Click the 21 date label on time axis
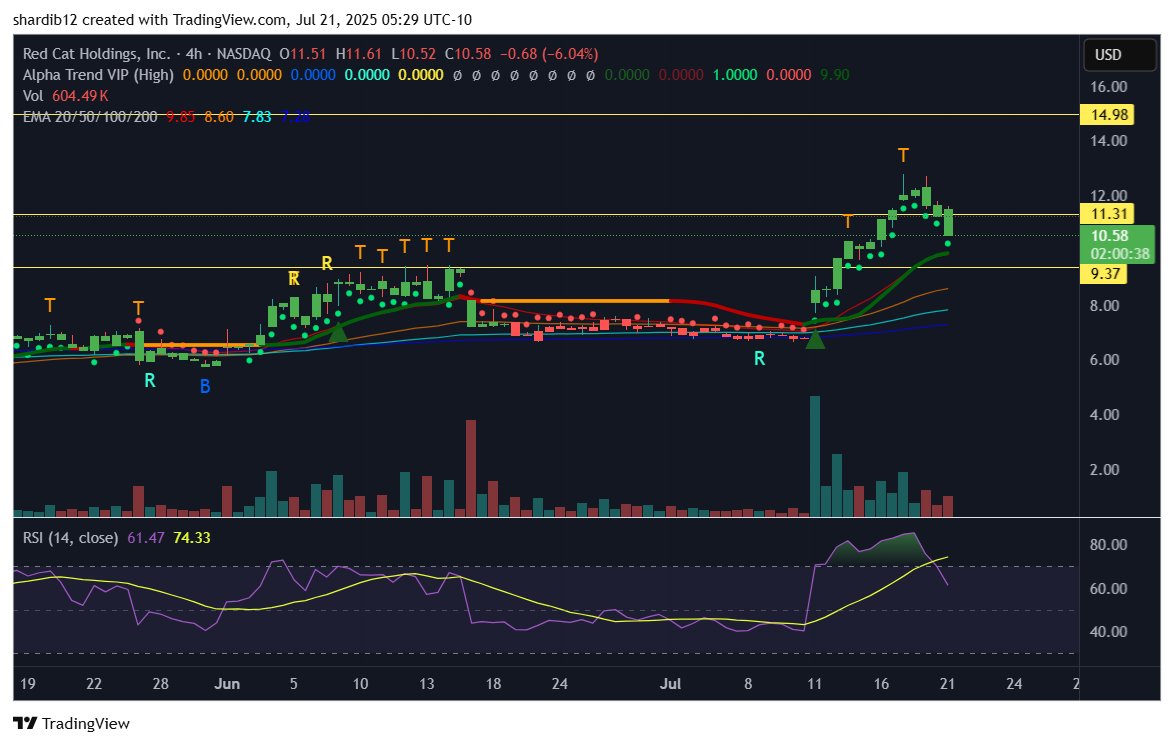Image resolution: width=1174 pixels, height=745 pixels. pyautogui.click(x=947, y=684)
